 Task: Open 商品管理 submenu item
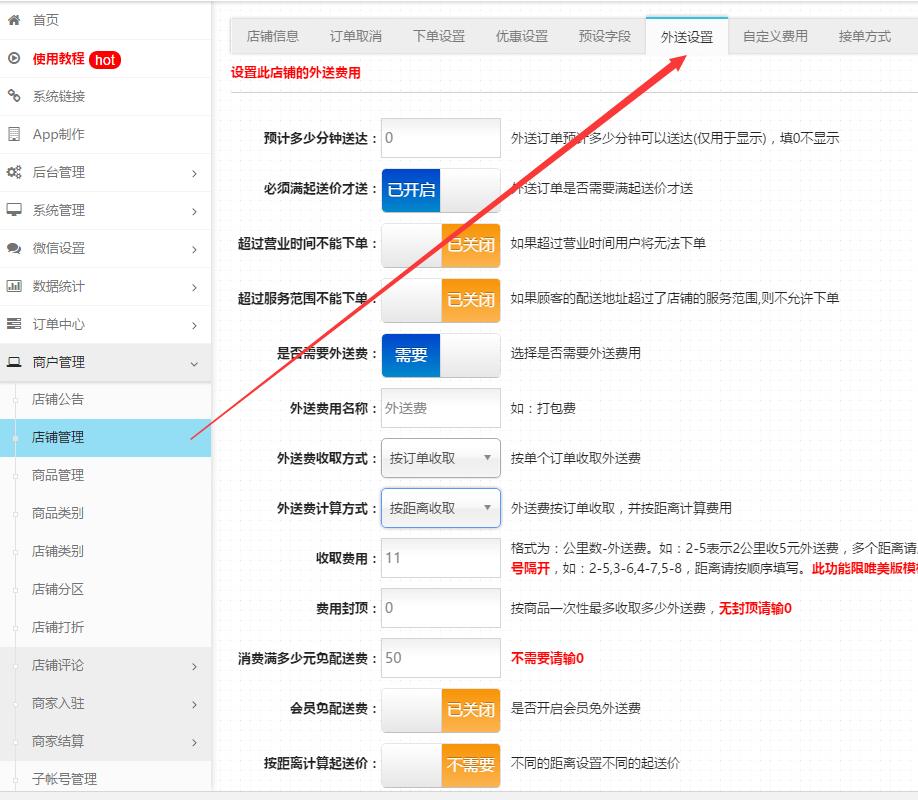tap(105, 475)
